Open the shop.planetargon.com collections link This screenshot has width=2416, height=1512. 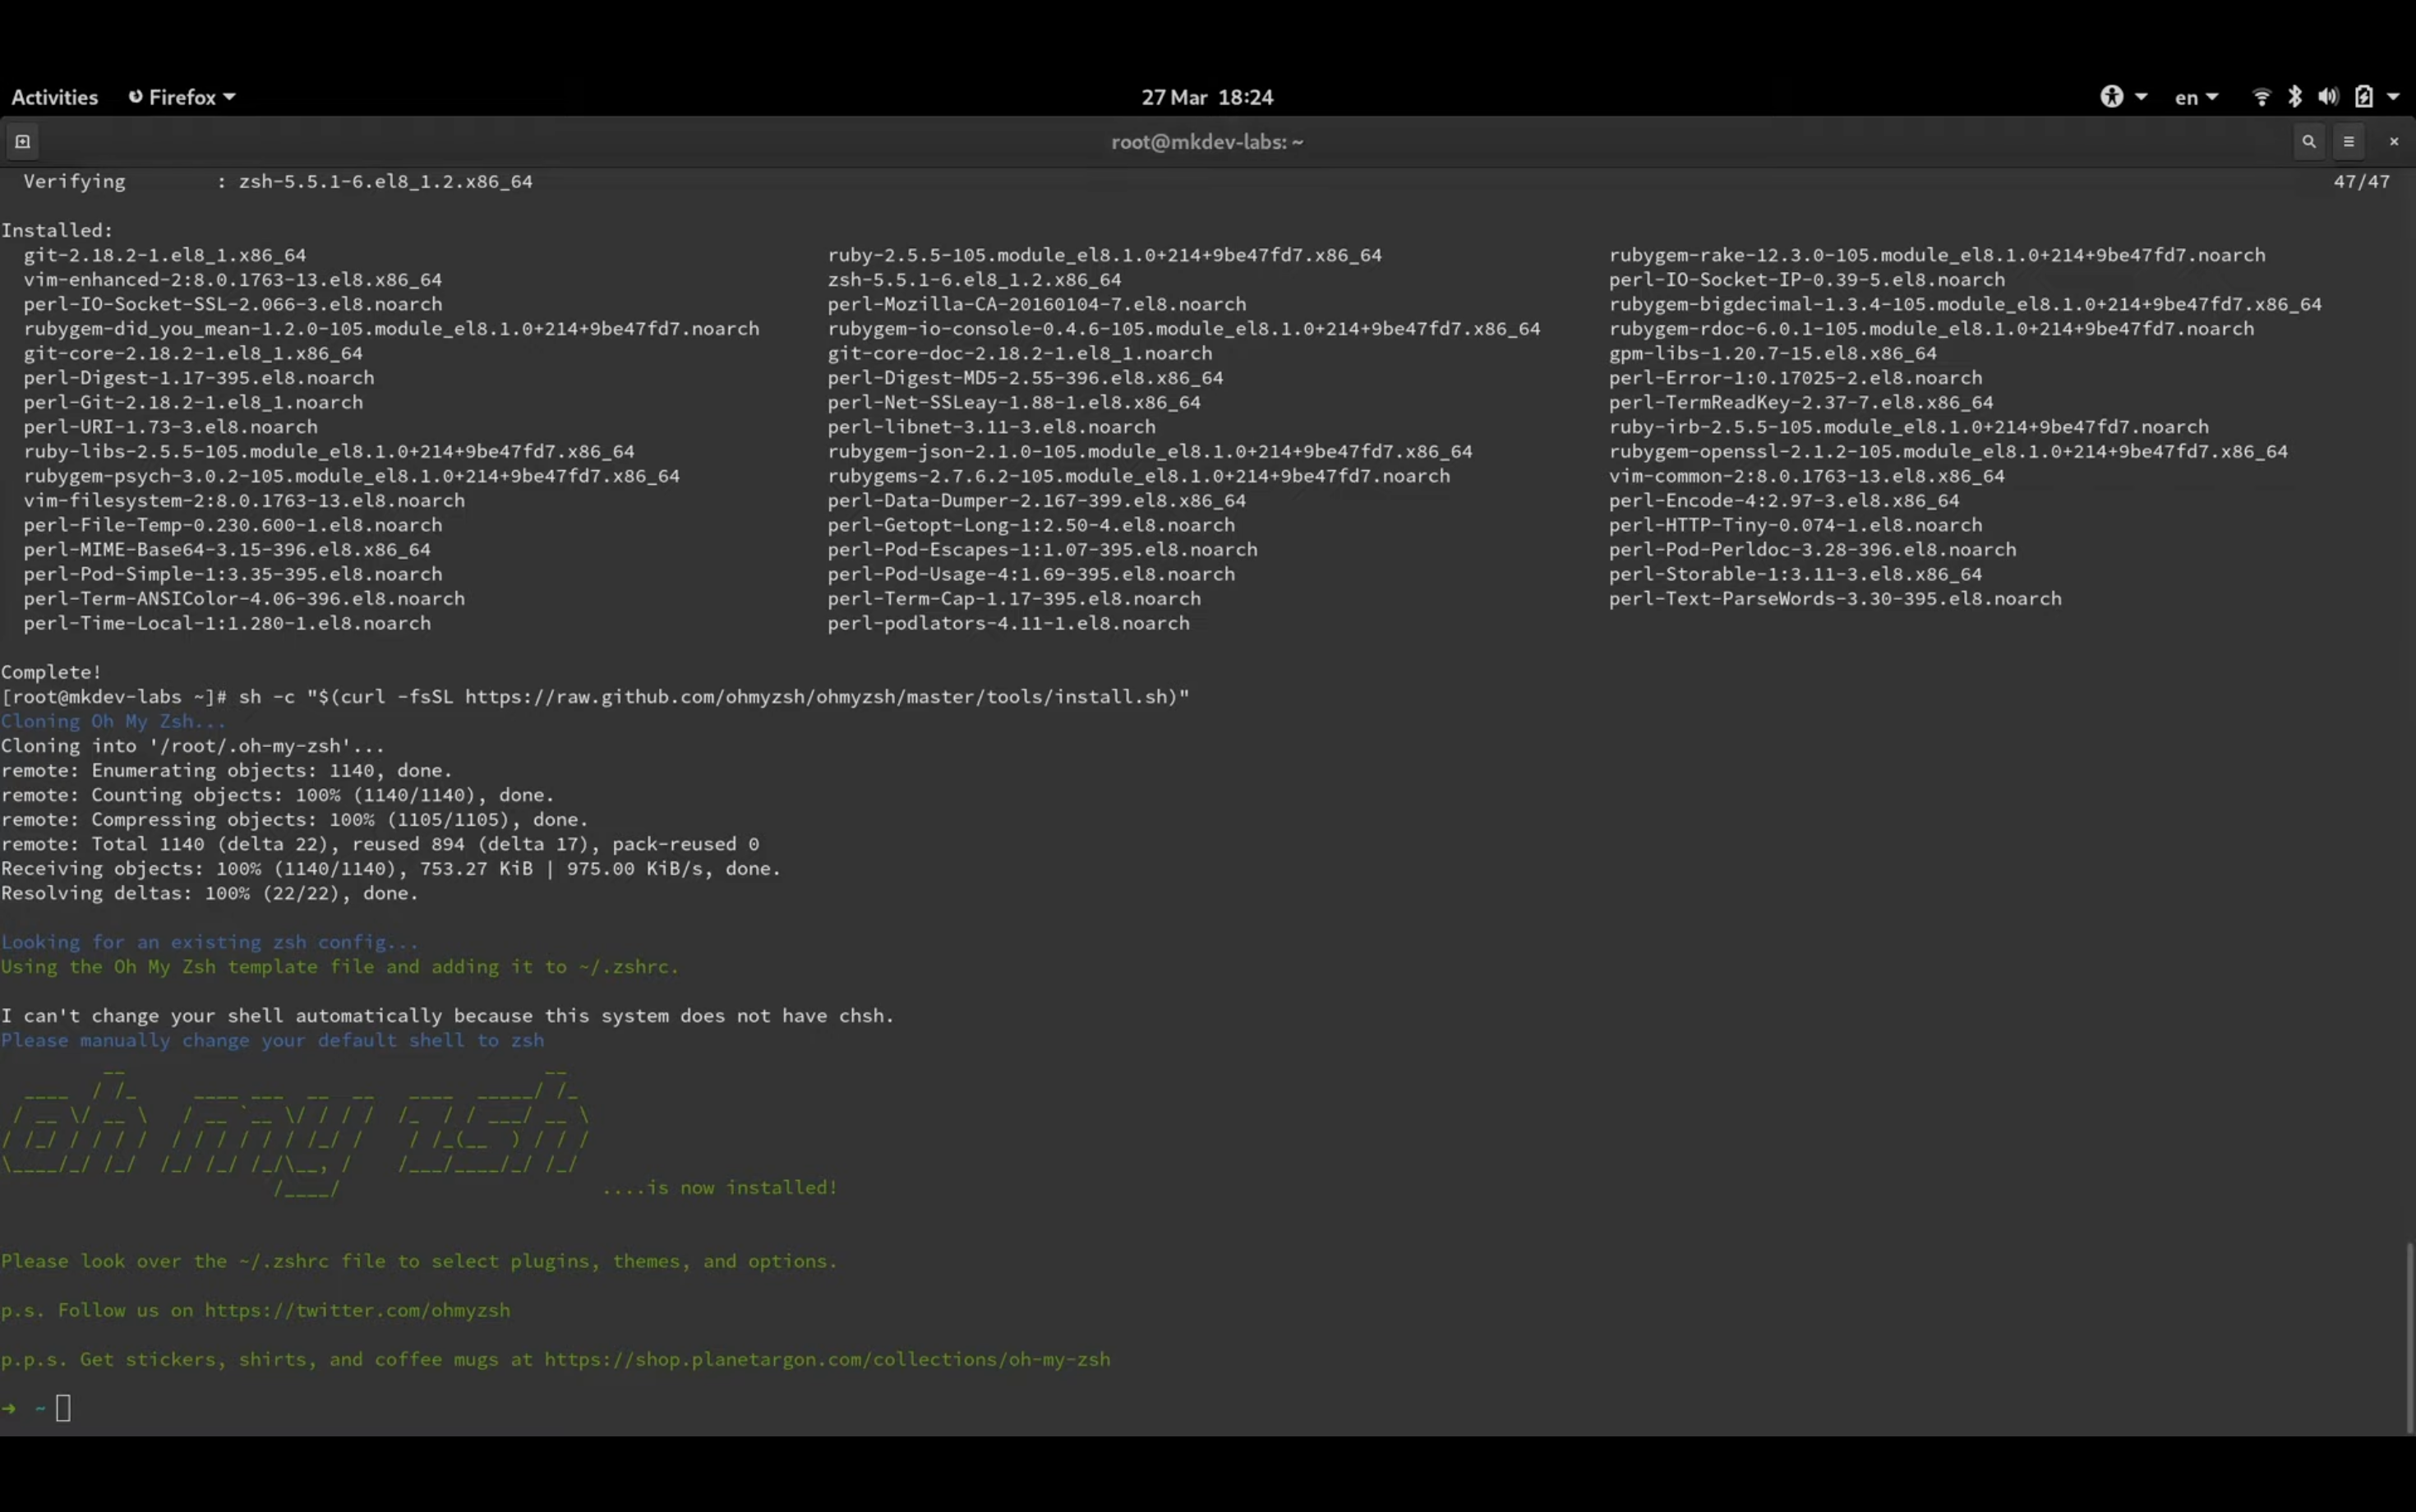[x=827, y=1359]
